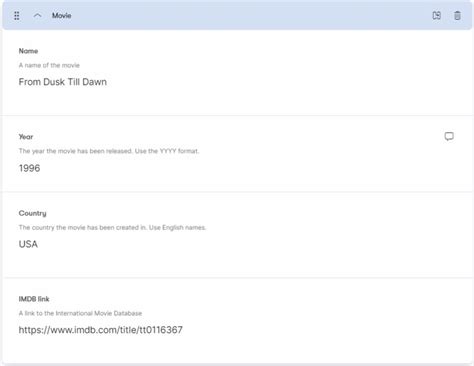Viewport: 474px width, 366px height.
Task: Click the Movie block title text
Action: point(61,16)
